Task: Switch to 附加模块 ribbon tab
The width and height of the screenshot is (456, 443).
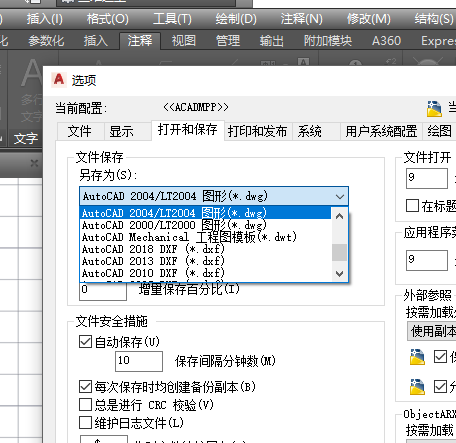Action: coord(328,41)
